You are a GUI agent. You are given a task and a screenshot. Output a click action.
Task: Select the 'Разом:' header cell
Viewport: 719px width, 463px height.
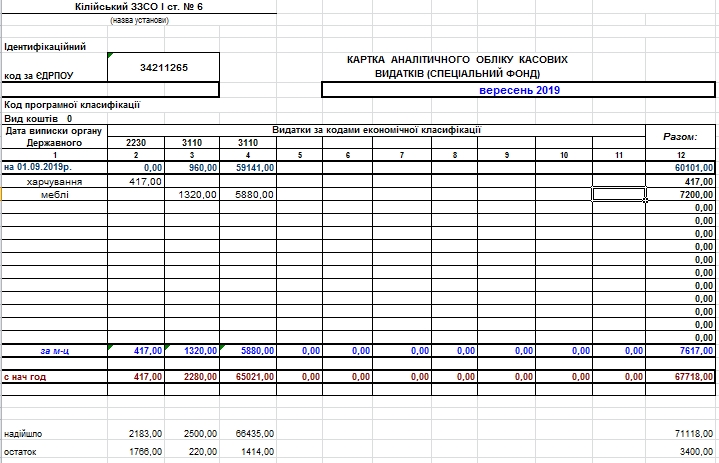(x=680, y=137)
